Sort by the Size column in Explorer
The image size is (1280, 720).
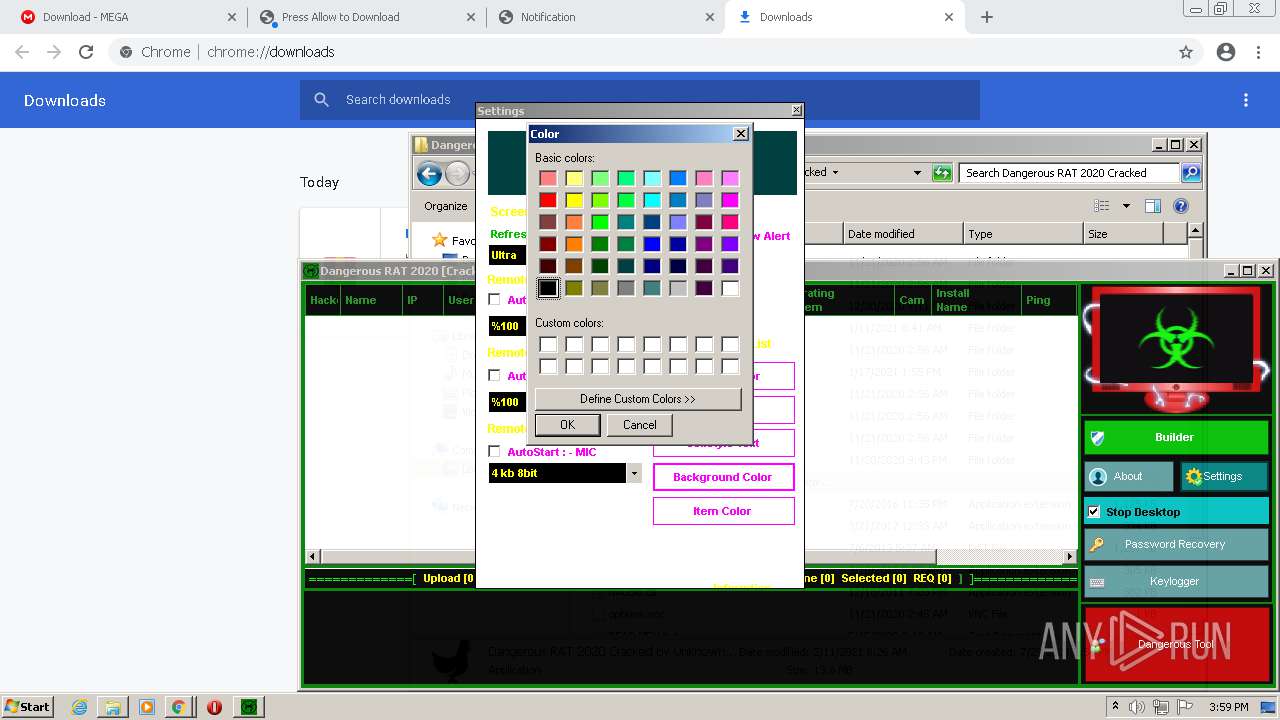[x=1123, y=234]
